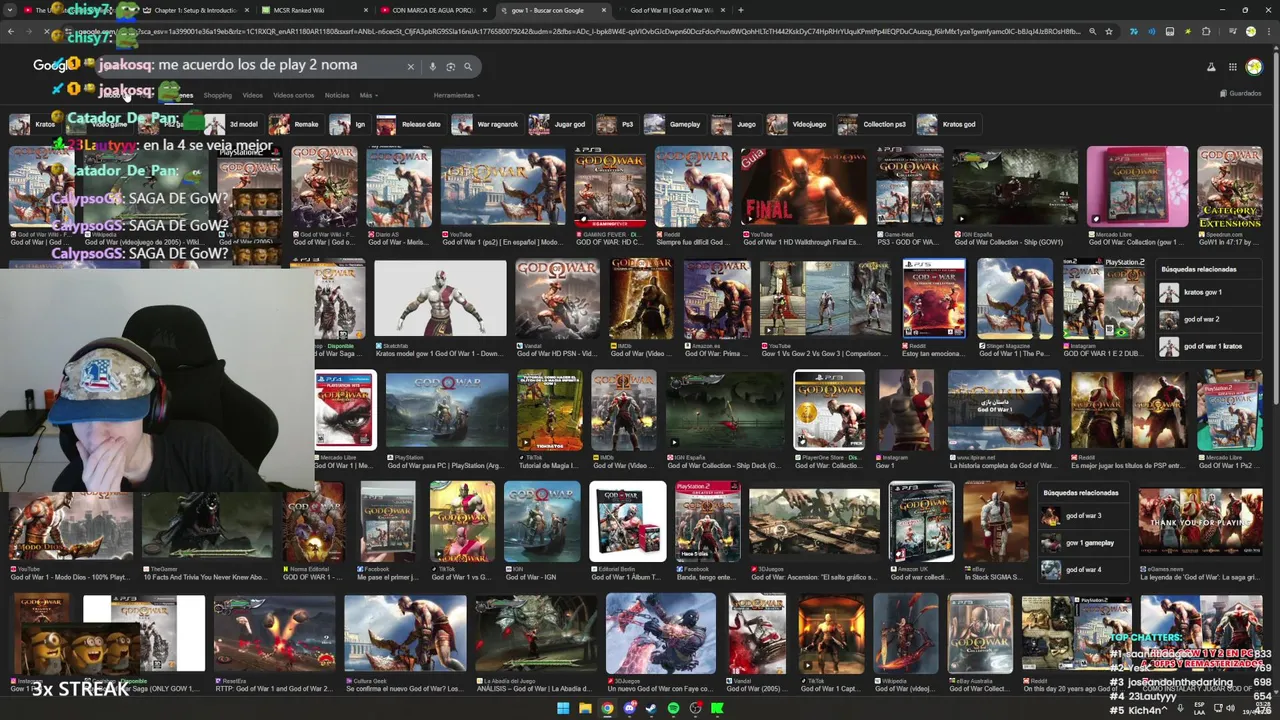Click the browser Back arrow
Screen dimensions: 1280x720
(x=11, y=31)
